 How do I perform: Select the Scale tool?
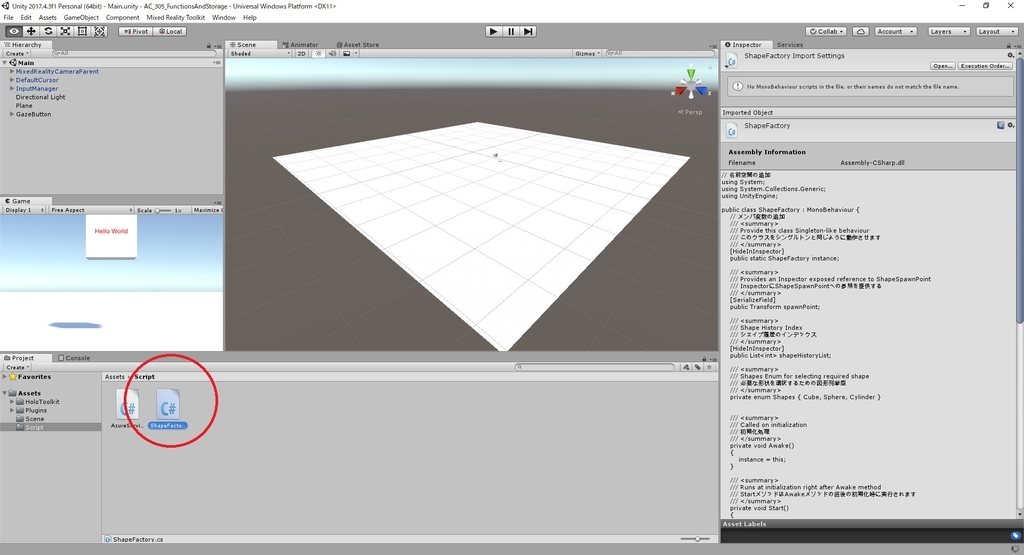65,31
